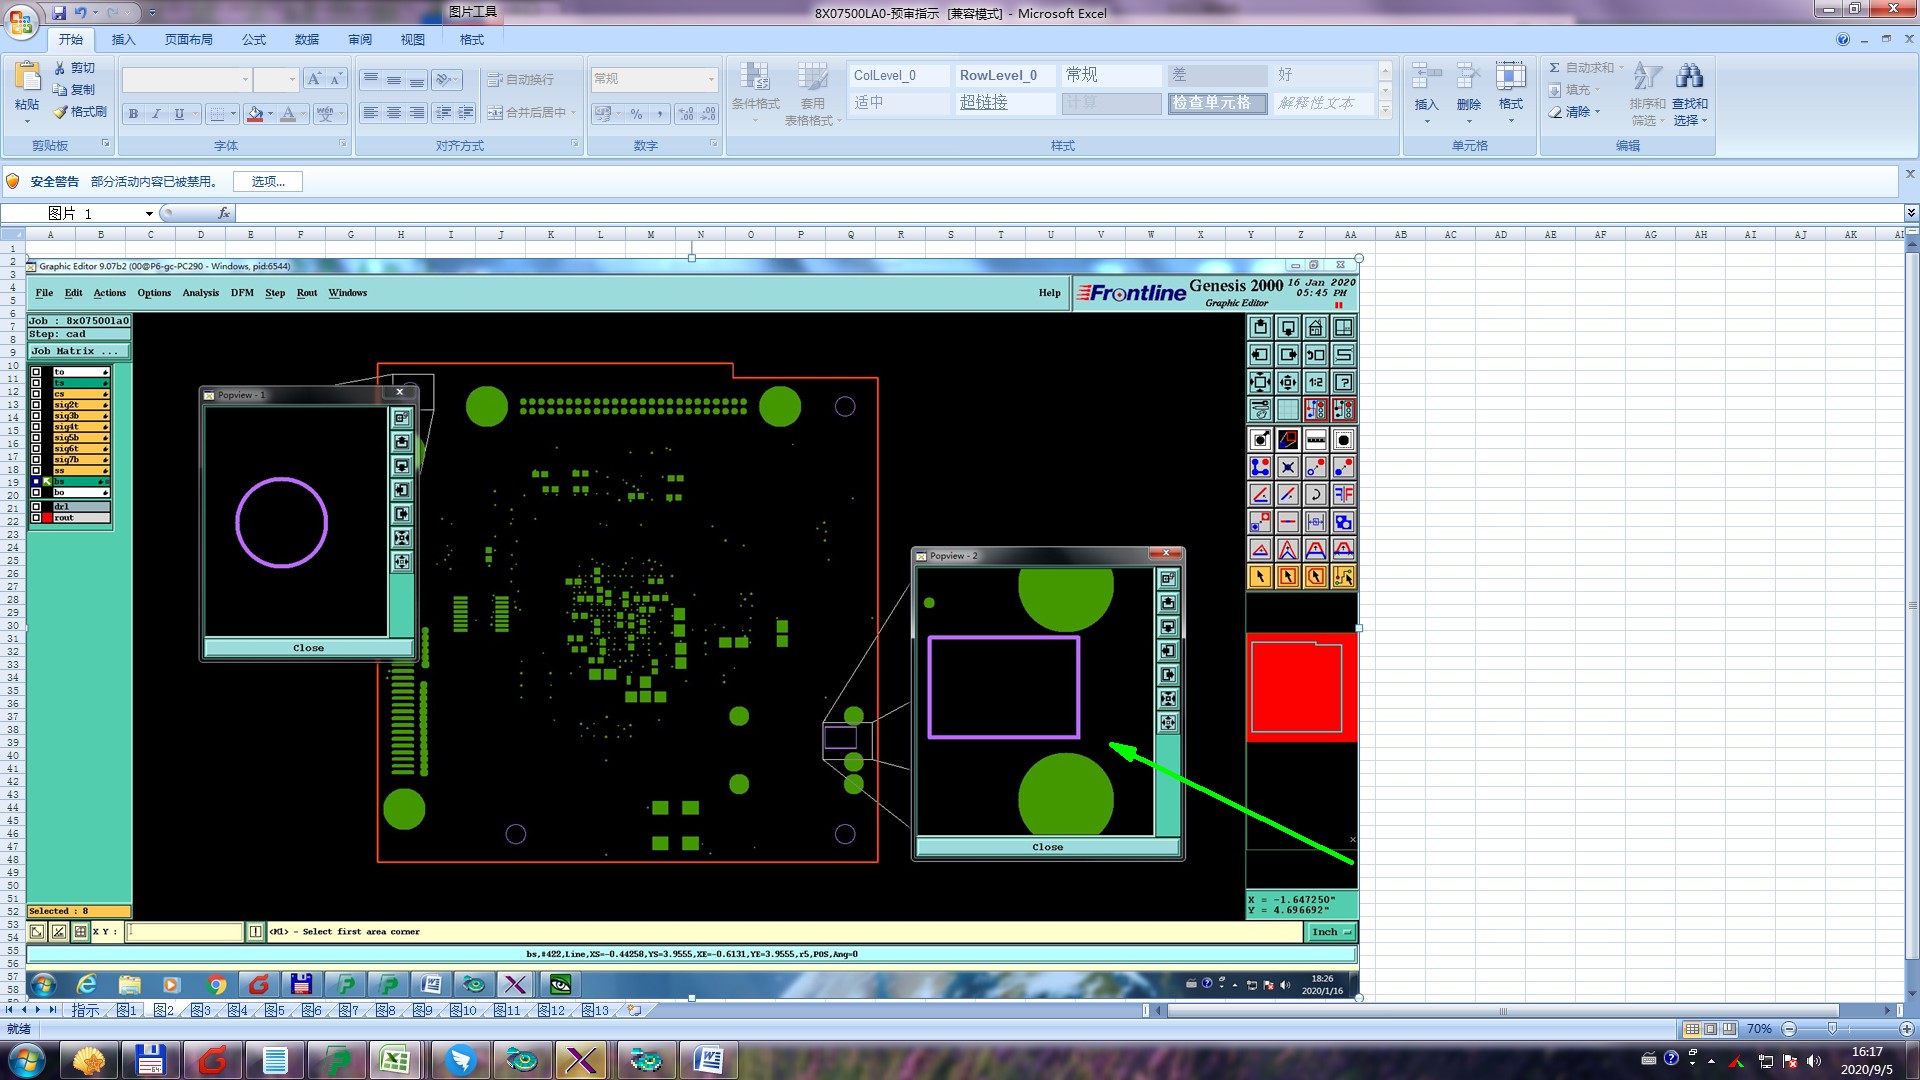The image size is (1920, 1080).
Task: Open Find and Select binoculars icon
Action: pyautogui.click(x=1689, y=77)
